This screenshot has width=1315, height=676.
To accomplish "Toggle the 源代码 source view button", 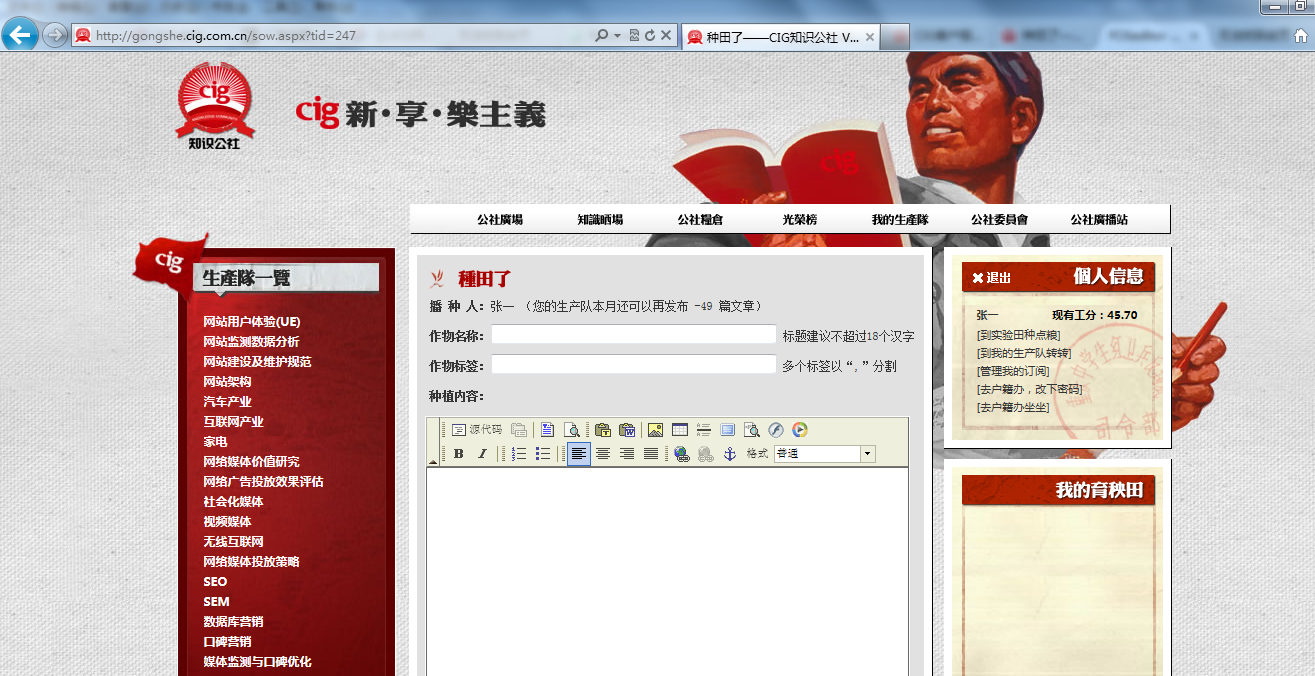I will (x=476, y=430).
